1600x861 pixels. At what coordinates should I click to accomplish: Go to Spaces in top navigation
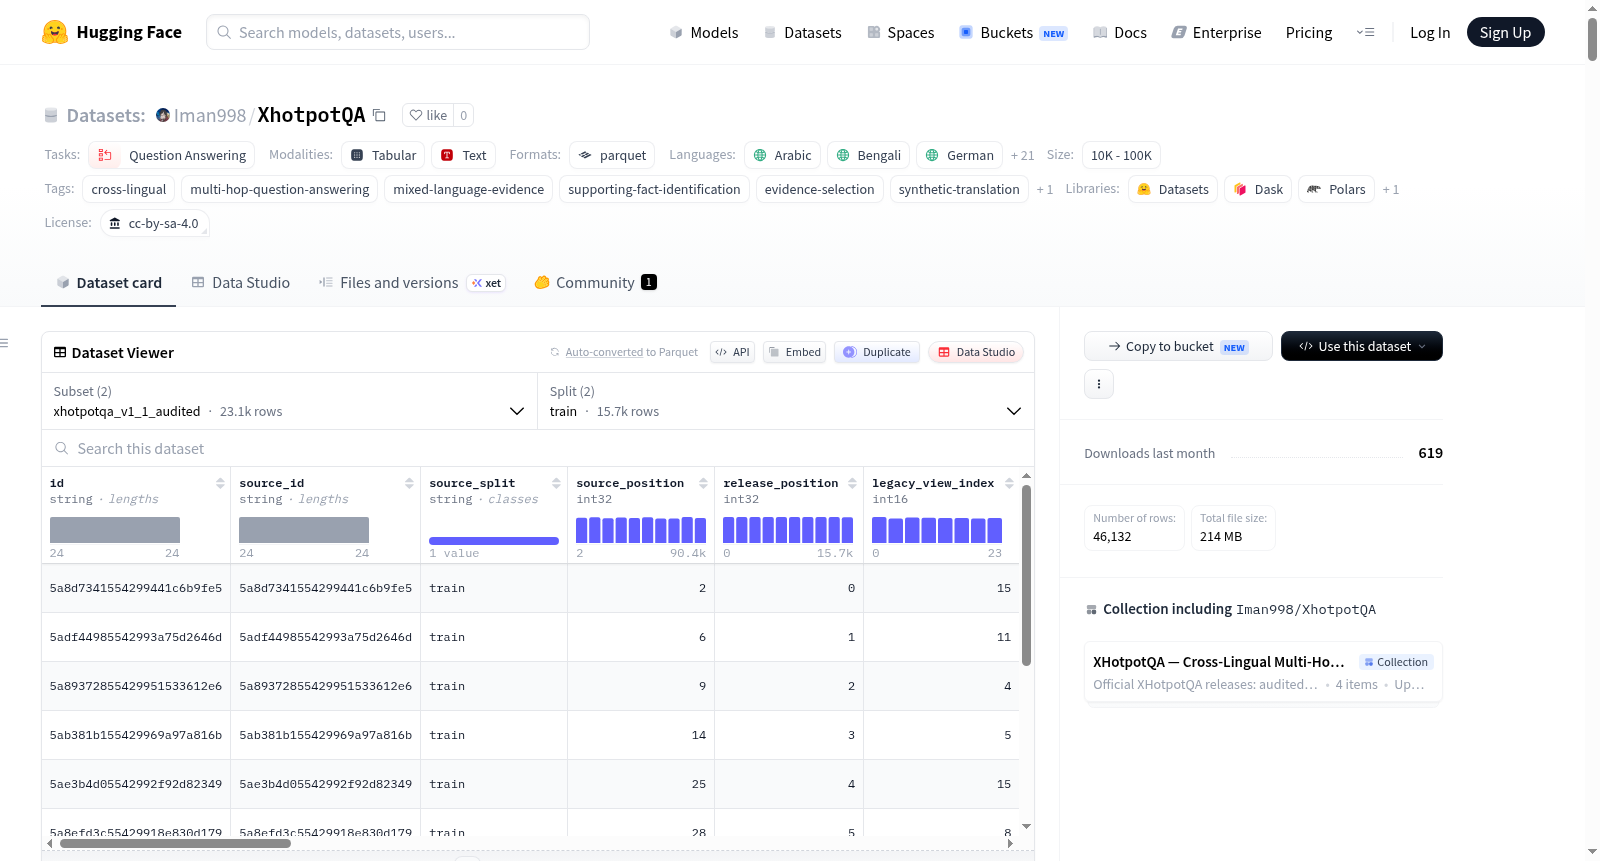point(900,32)
